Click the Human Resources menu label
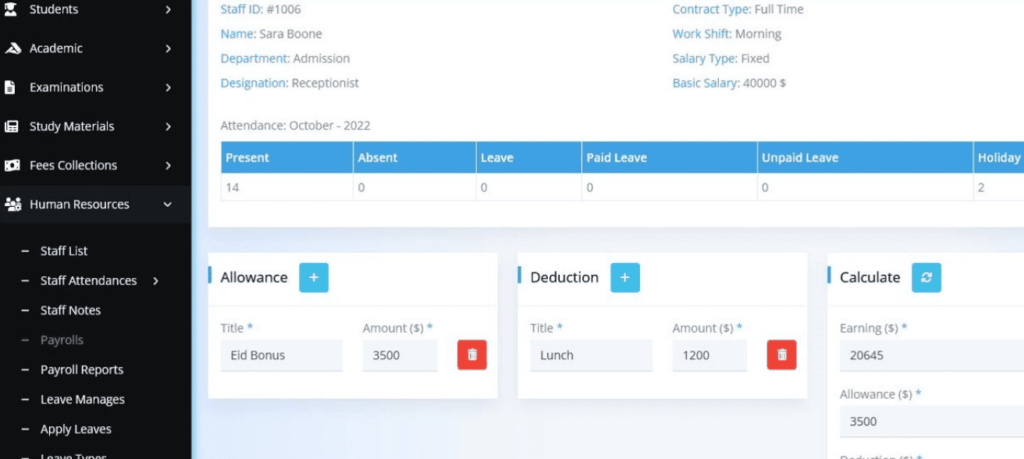Image resolution: width=1024 pixels, height=459 pixels. click(x=79, y=204)
